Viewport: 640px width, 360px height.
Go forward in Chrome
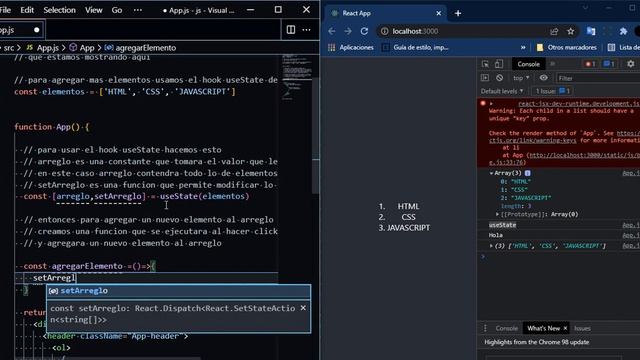point(348,31)
